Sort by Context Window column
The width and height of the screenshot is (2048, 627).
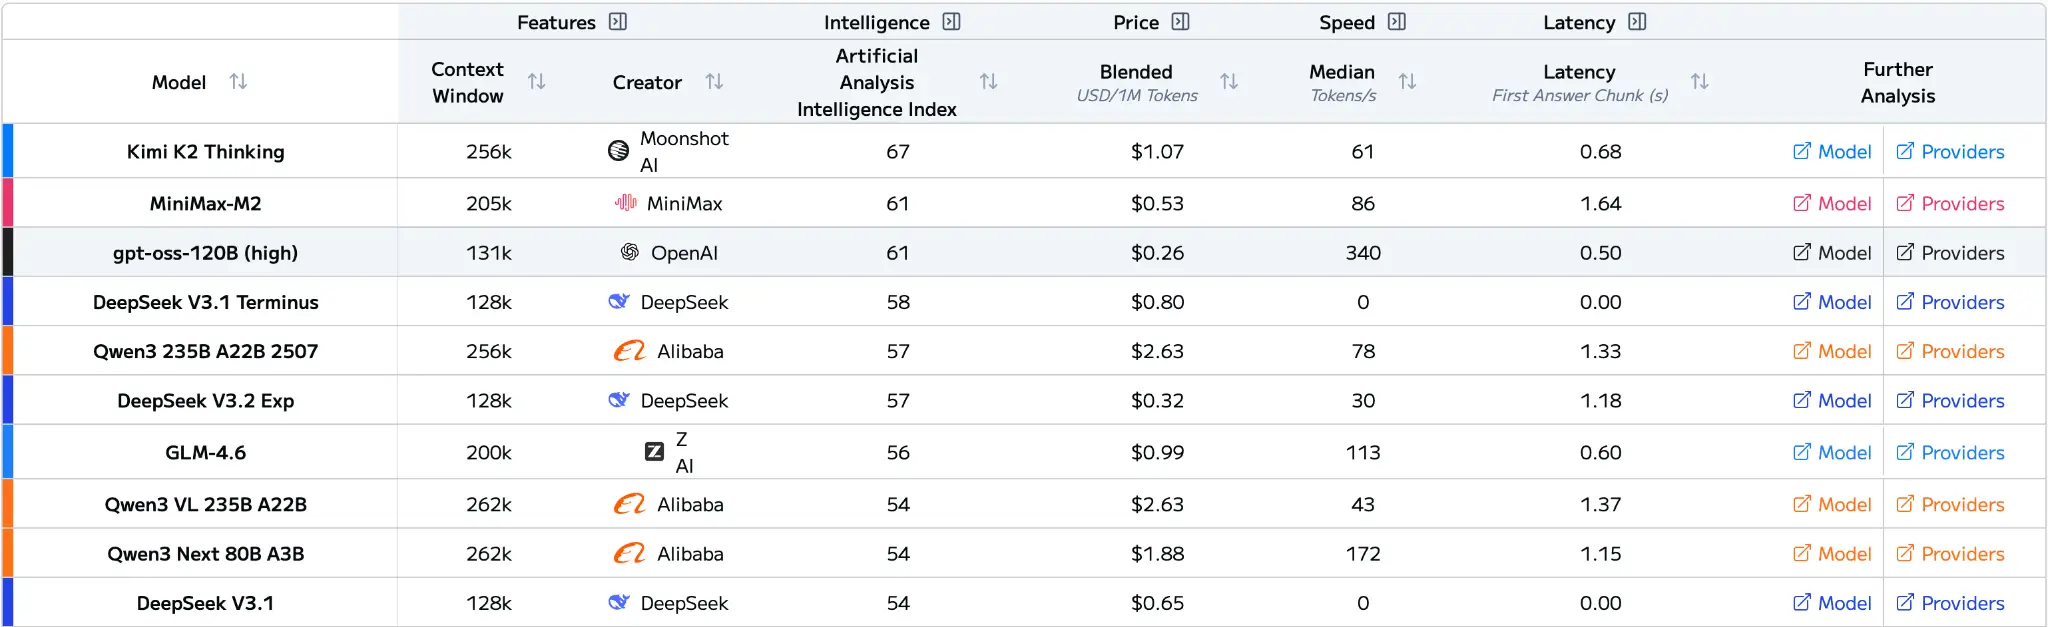tap(537, 82)
